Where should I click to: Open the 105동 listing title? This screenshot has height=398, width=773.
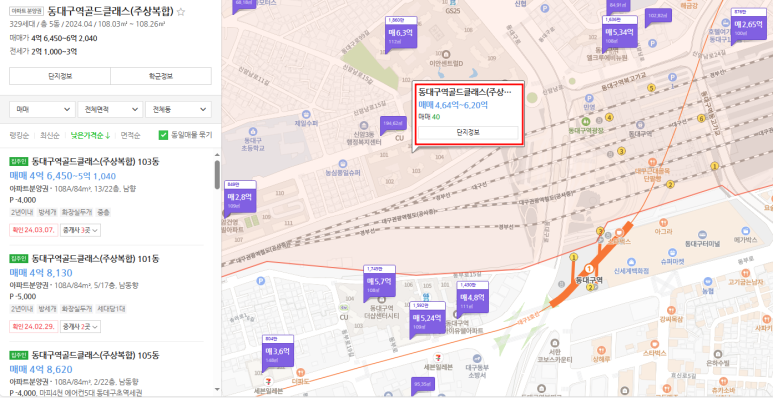pos(96,355)
